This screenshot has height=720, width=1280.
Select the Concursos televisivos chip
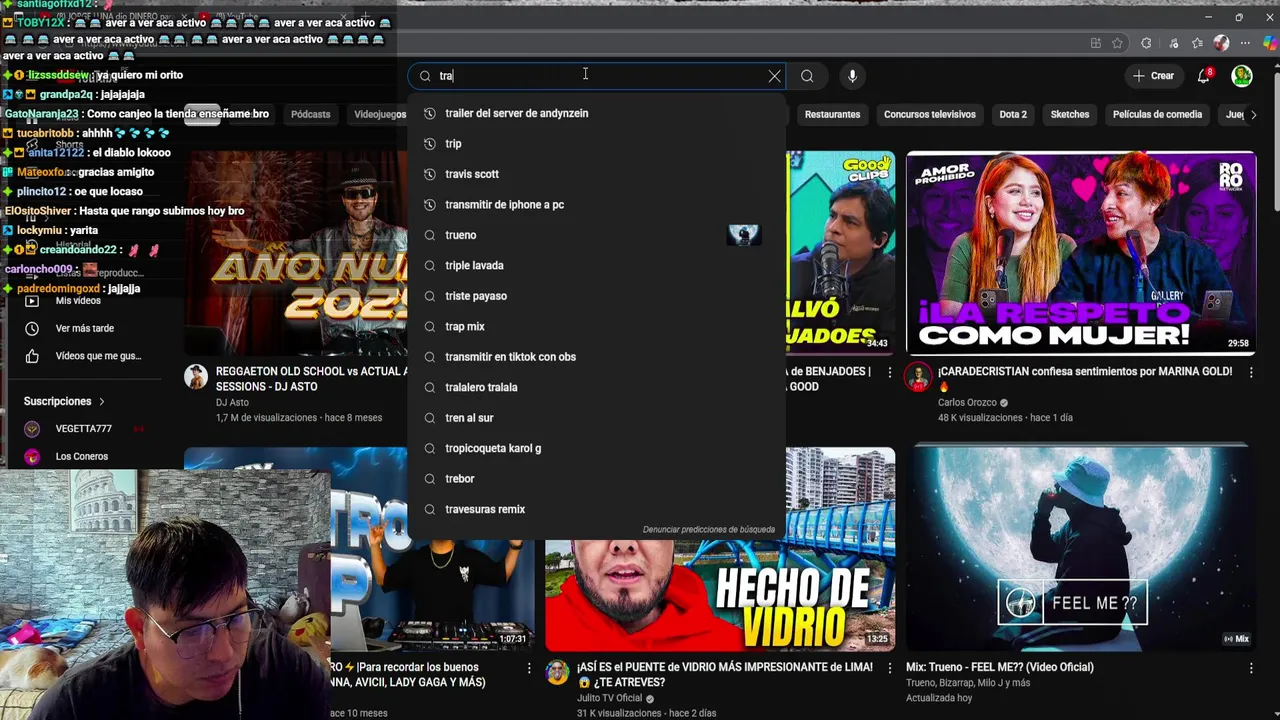point(930,114)
